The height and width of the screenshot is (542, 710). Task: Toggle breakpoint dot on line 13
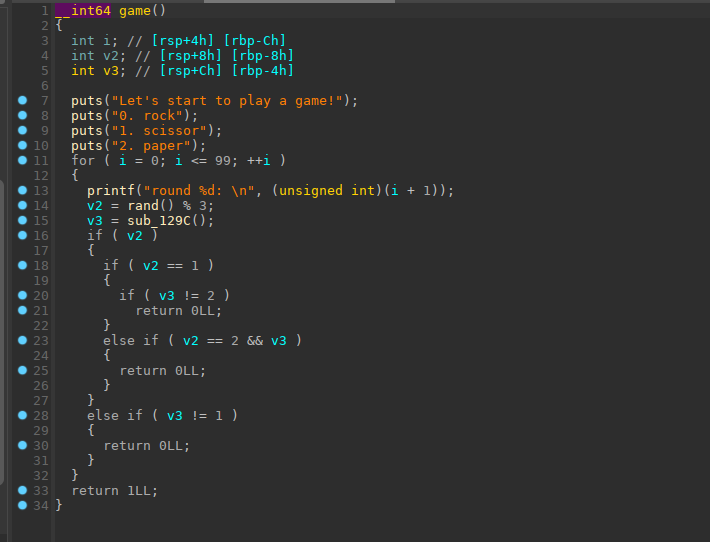tap(22, 190)
